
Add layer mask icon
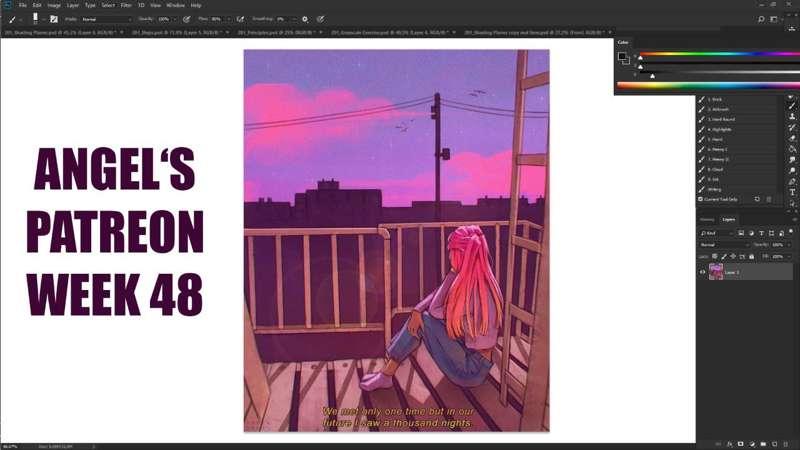[x=741, y=444]
